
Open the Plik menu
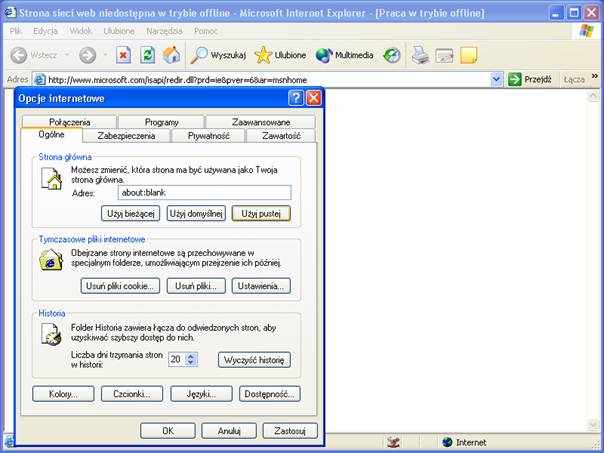click(16, 31)
